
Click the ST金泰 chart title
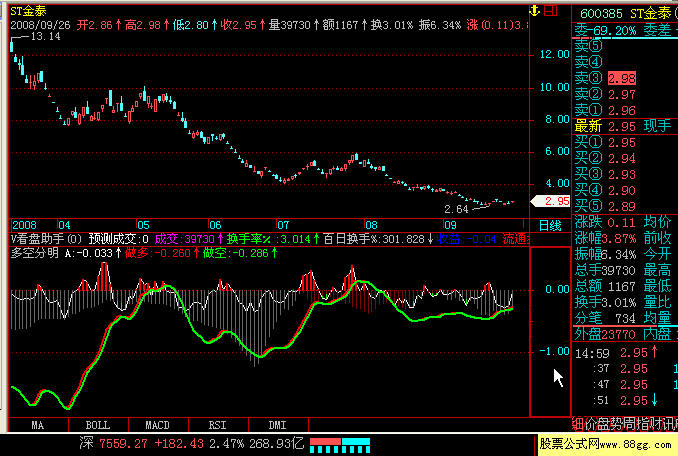click(28, 11)
